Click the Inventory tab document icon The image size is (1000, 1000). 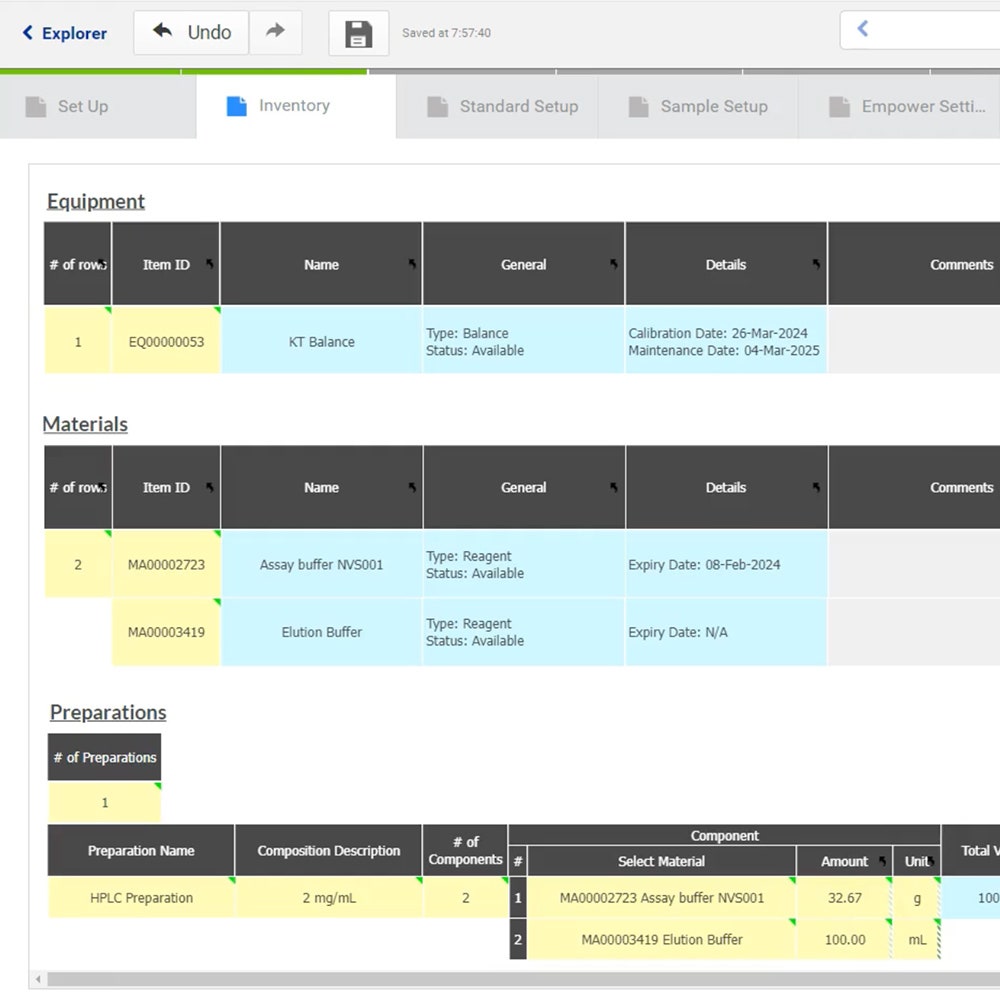tap(236, 106)
